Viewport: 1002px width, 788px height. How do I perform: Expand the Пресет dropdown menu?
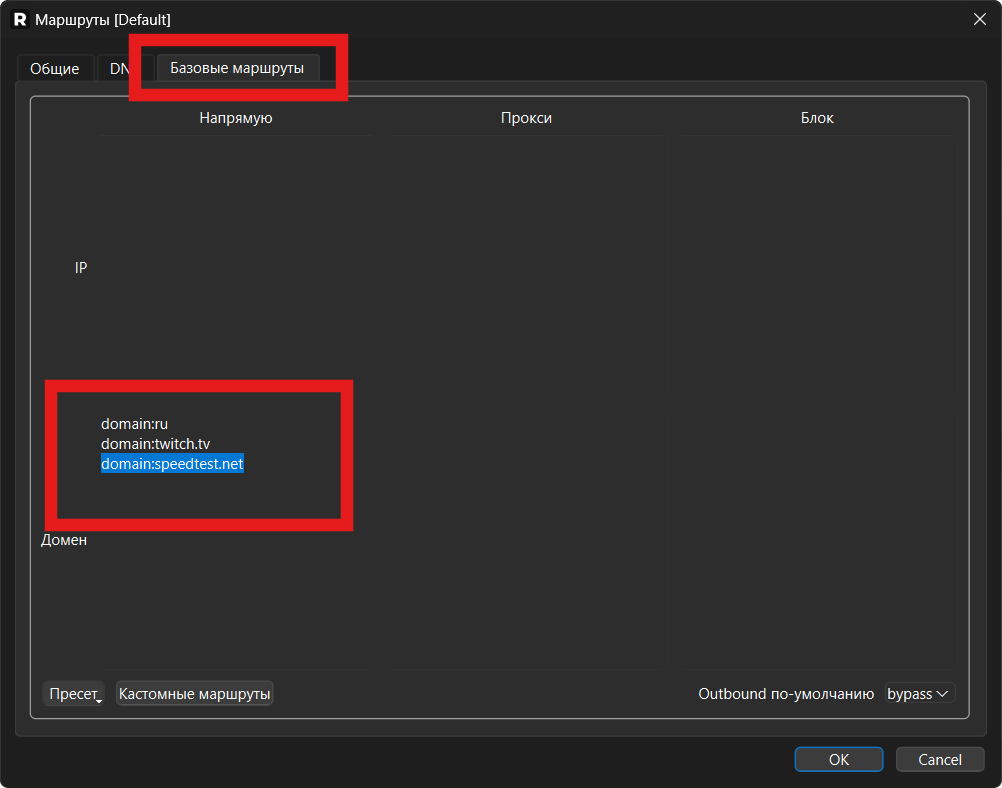74,694
